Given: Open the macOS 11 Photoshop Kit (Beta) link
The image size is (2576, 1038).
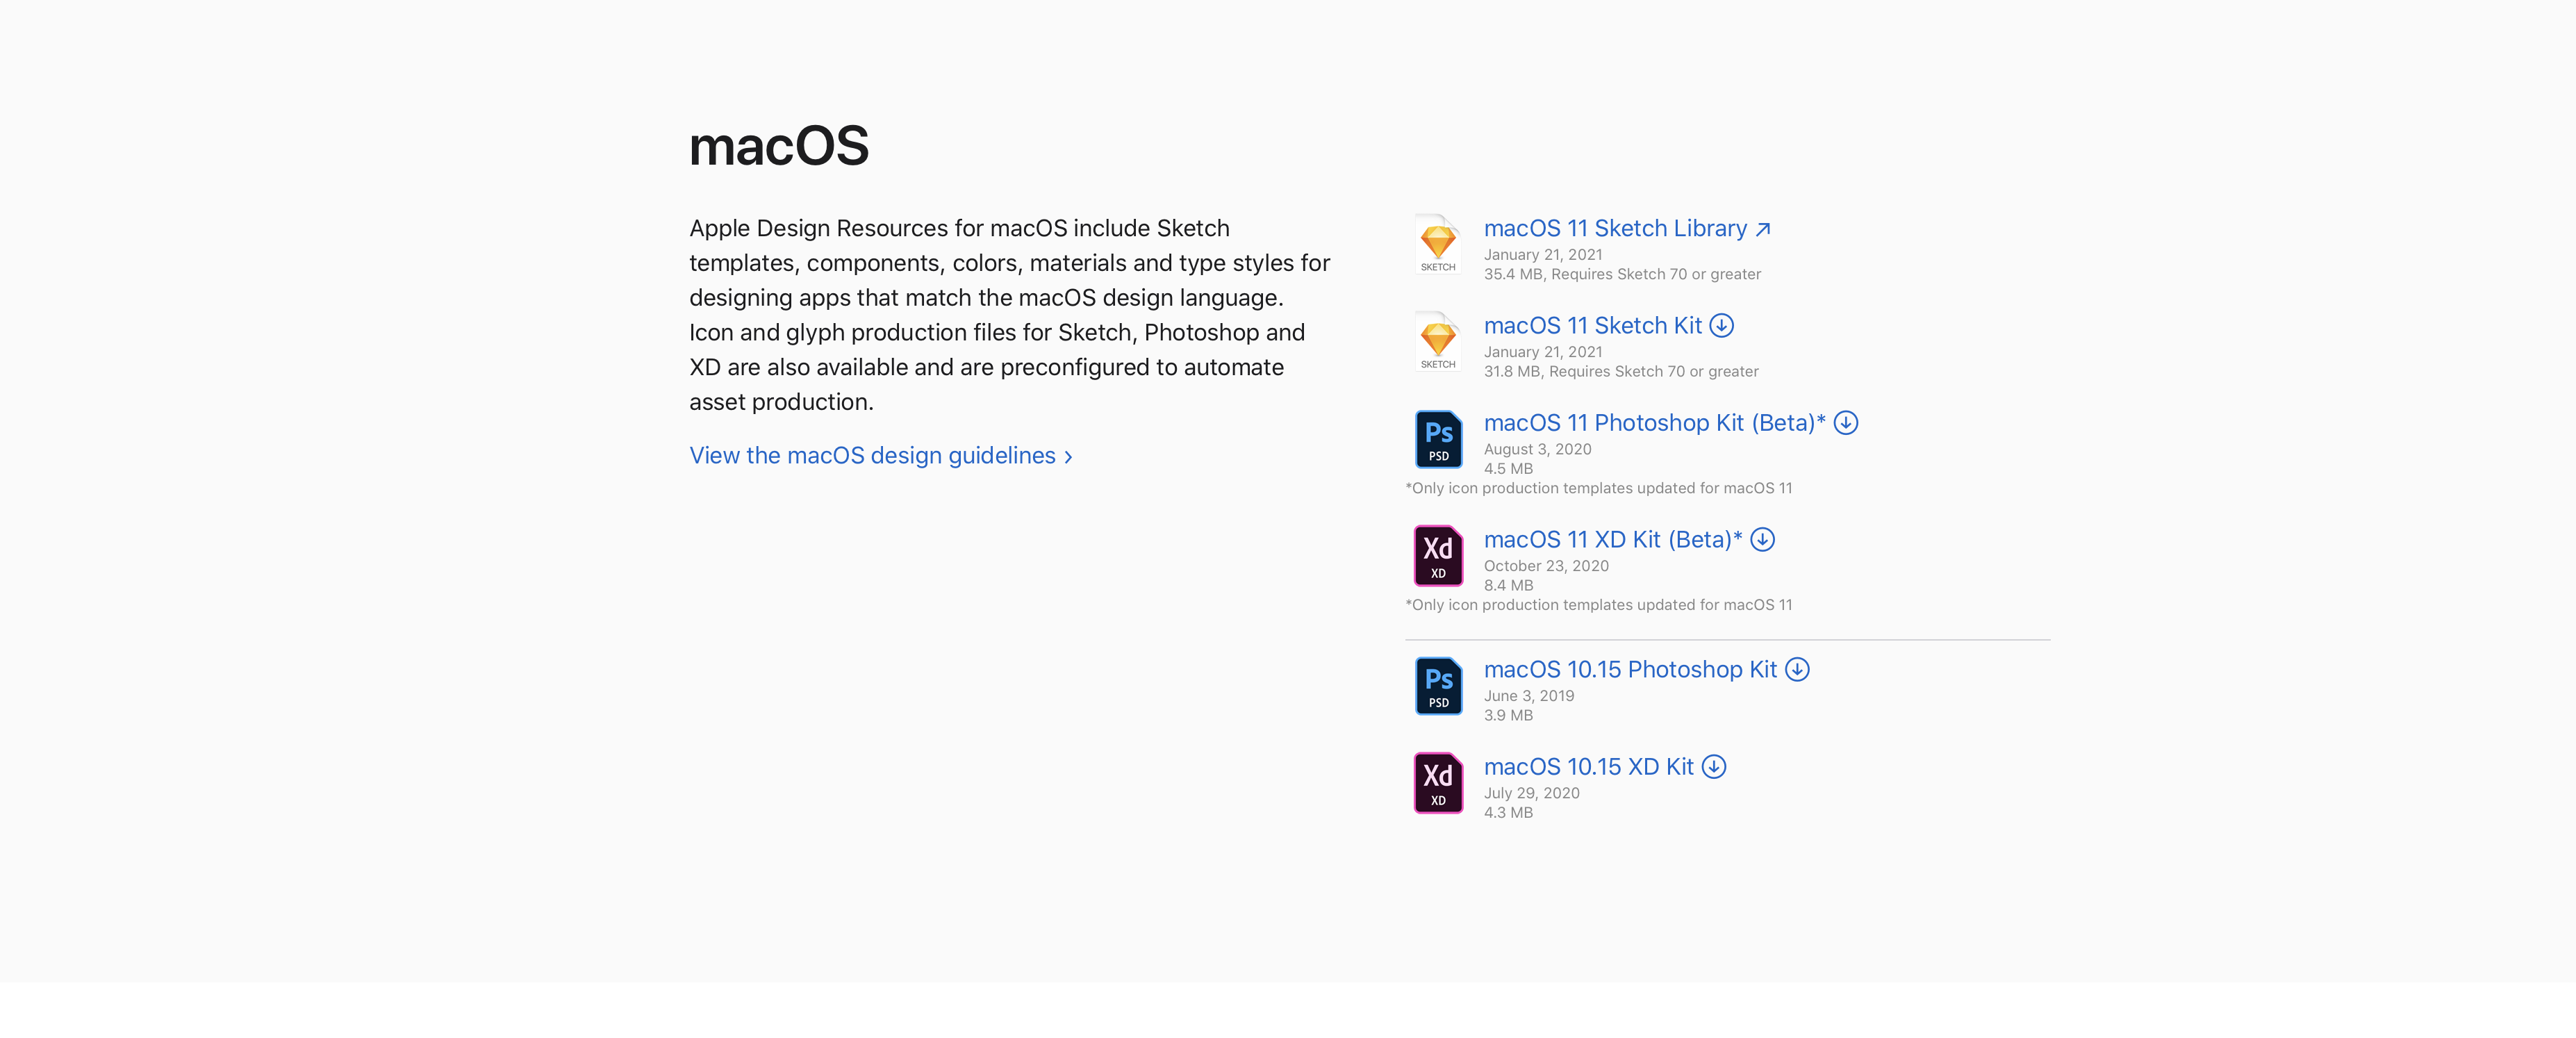Looking at the screenshot, I should tap(1652, 422).
